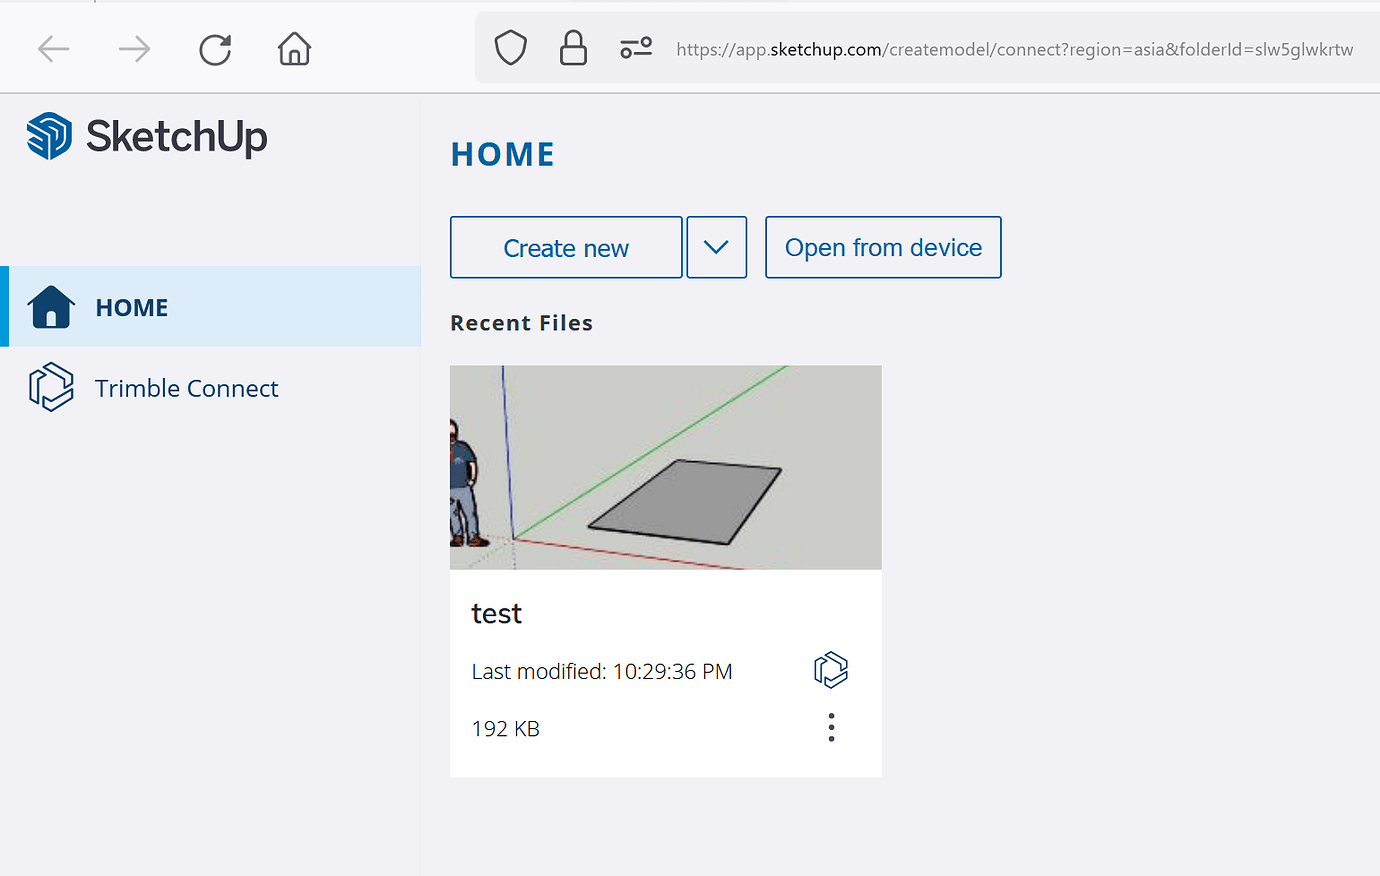Click the Trimble Connect icon on the test card
The image size is (1380, 876).
(x=831, y=669)
